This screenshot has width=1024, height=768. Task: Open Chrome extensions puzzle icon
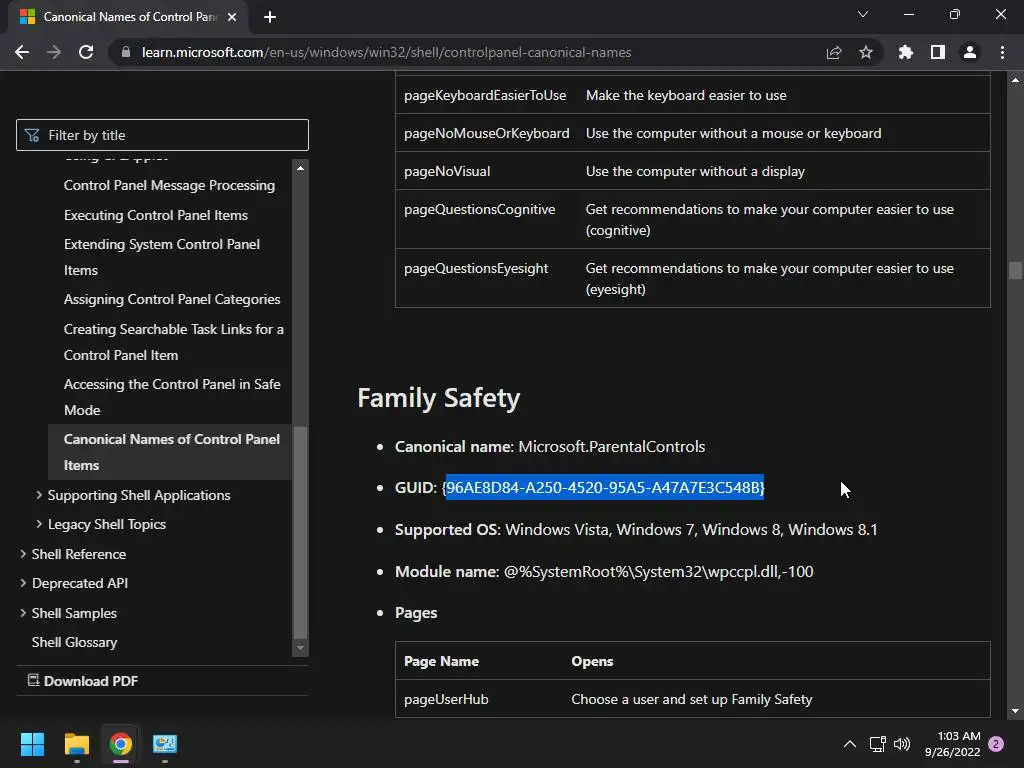coord(906,52)
